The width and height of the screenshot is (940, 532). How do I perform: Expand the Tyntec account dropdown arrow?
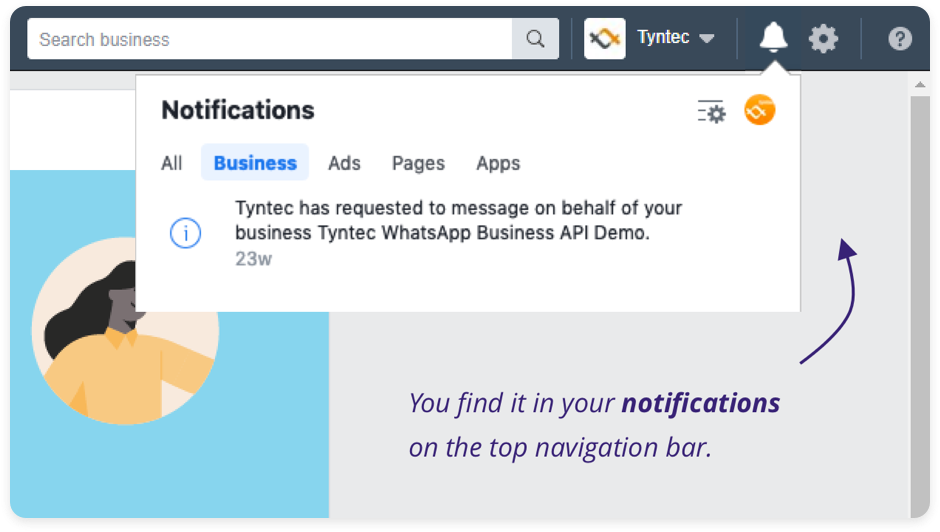coord(707,39)
